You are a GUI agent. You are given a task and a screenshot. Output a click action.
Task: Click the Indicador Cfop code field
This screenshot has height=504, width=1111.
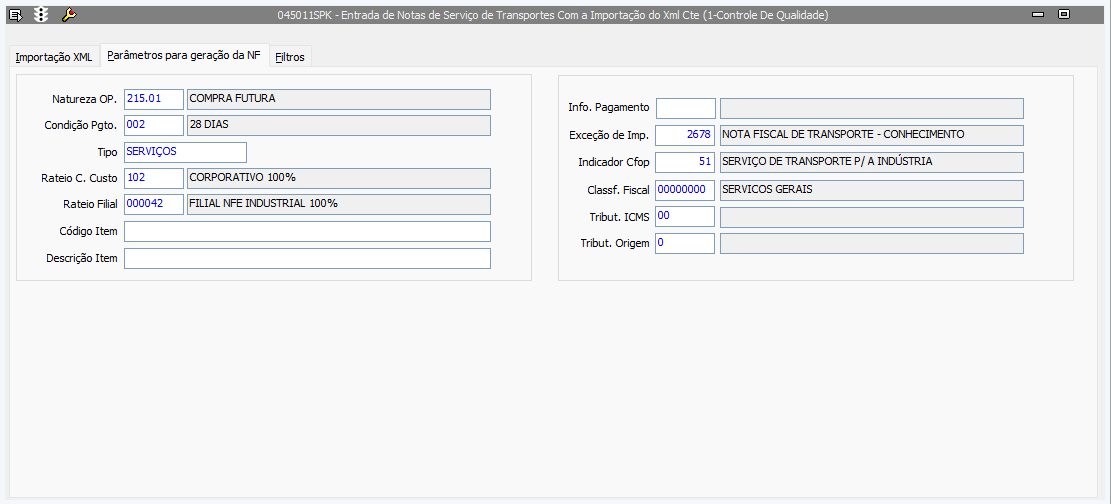(x=685, y=162)
